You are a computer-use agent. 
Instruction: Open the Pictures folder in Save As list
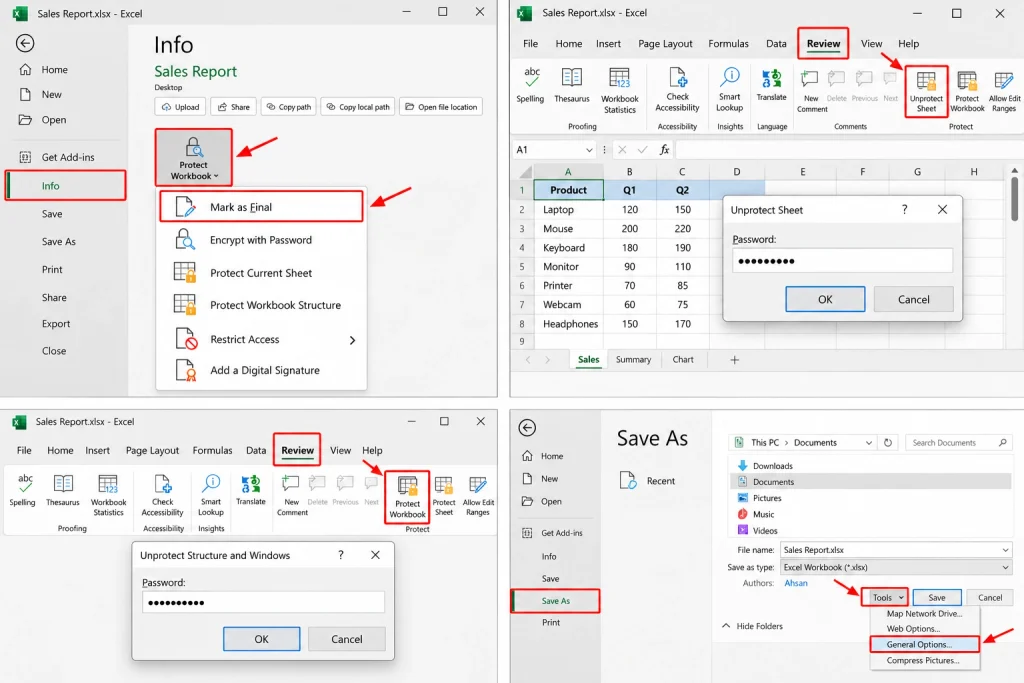pyautogui.click(x=767, y=498)
